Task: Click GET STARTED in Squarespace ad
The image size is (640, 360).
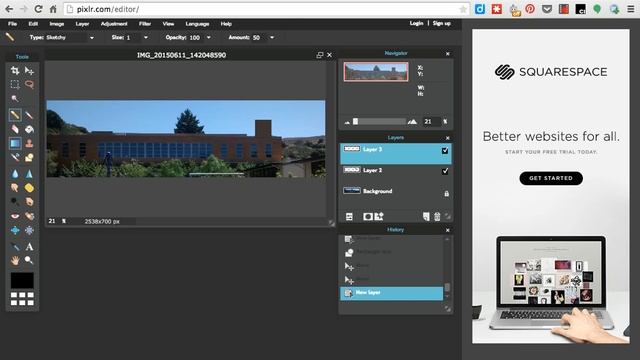Action: click(551, 178)
